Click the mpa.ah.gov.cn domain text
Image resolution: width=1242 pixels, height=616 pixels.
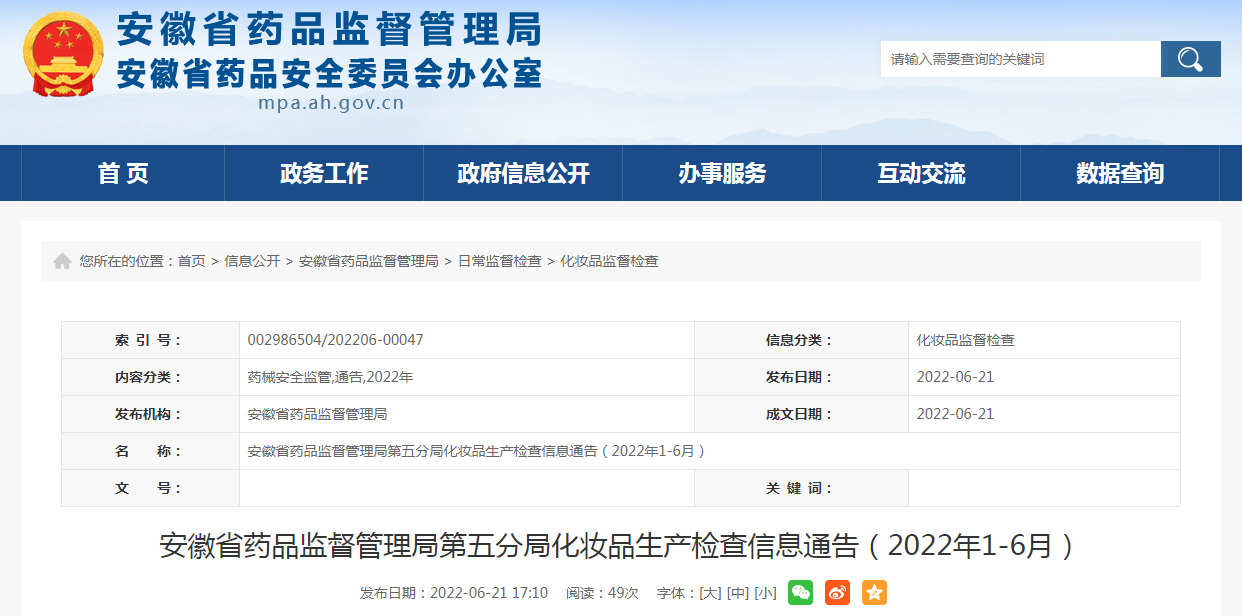tap(331, 102)
